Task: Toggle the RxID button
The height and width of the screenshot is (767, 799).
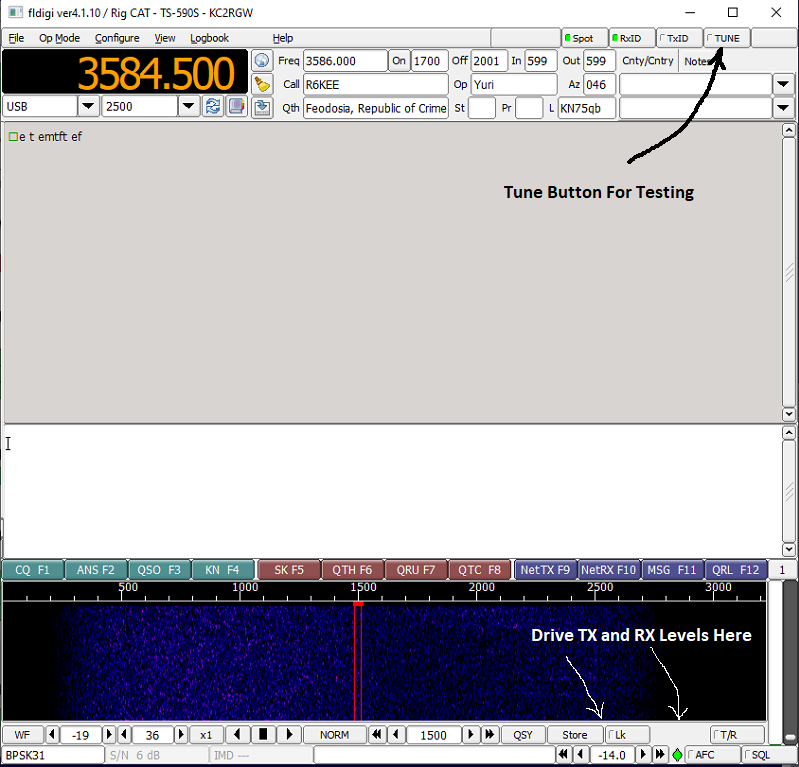Action: [x=632, y=38]
